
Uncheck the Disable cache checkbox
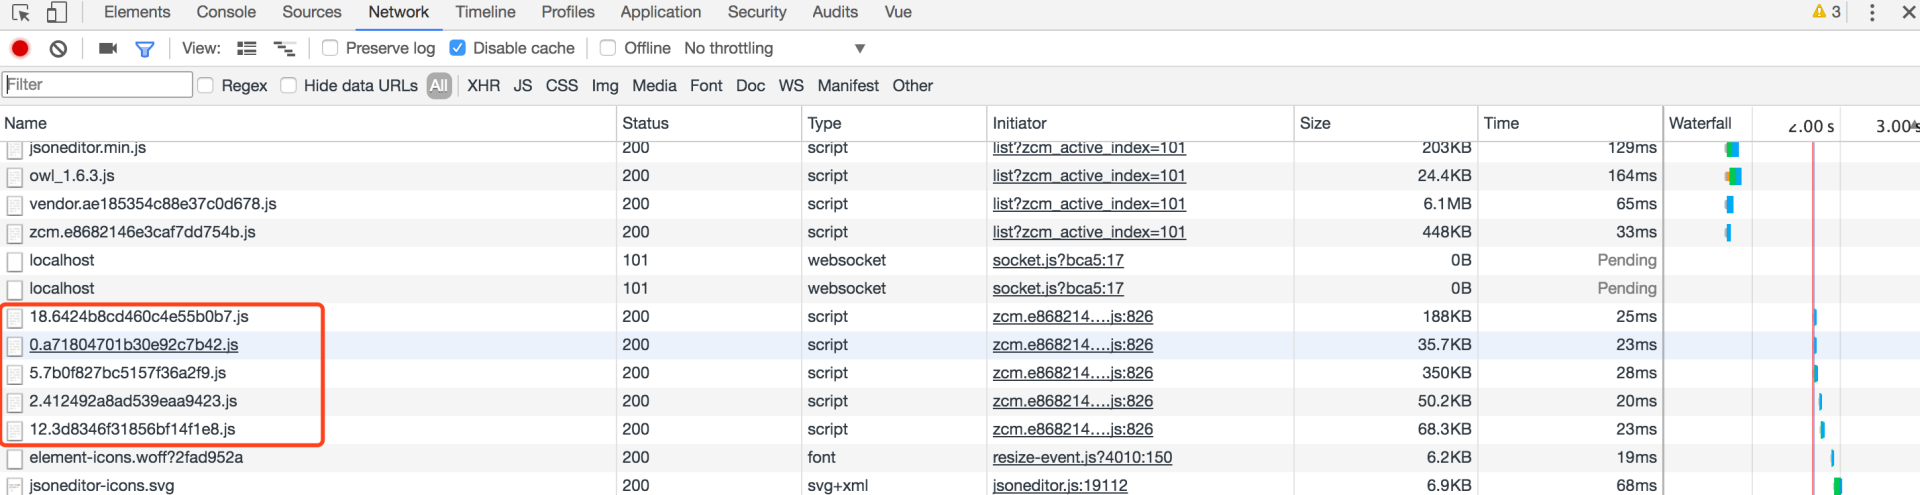pyautogui.click(x=458, y=48)
